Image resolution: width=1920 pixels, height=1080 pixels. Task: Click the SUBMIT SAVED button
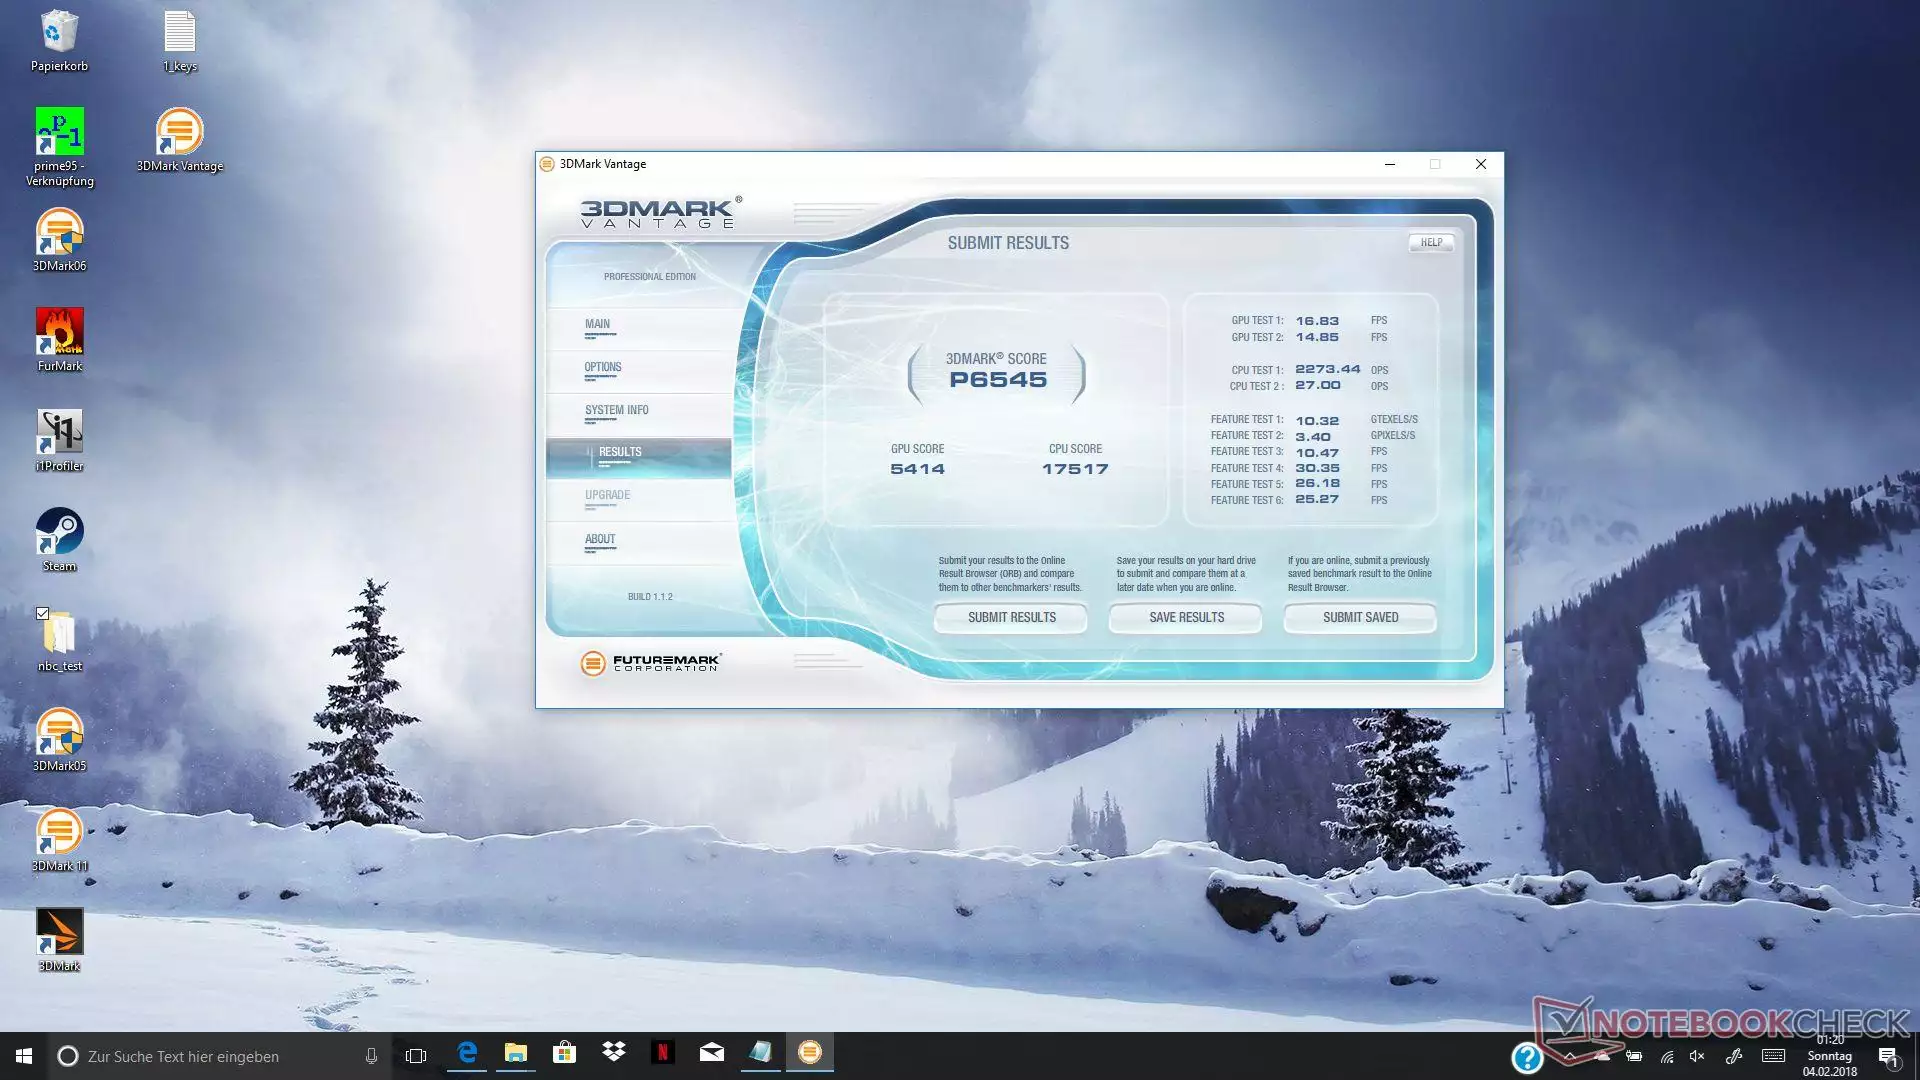click(x=1360, y=617)
